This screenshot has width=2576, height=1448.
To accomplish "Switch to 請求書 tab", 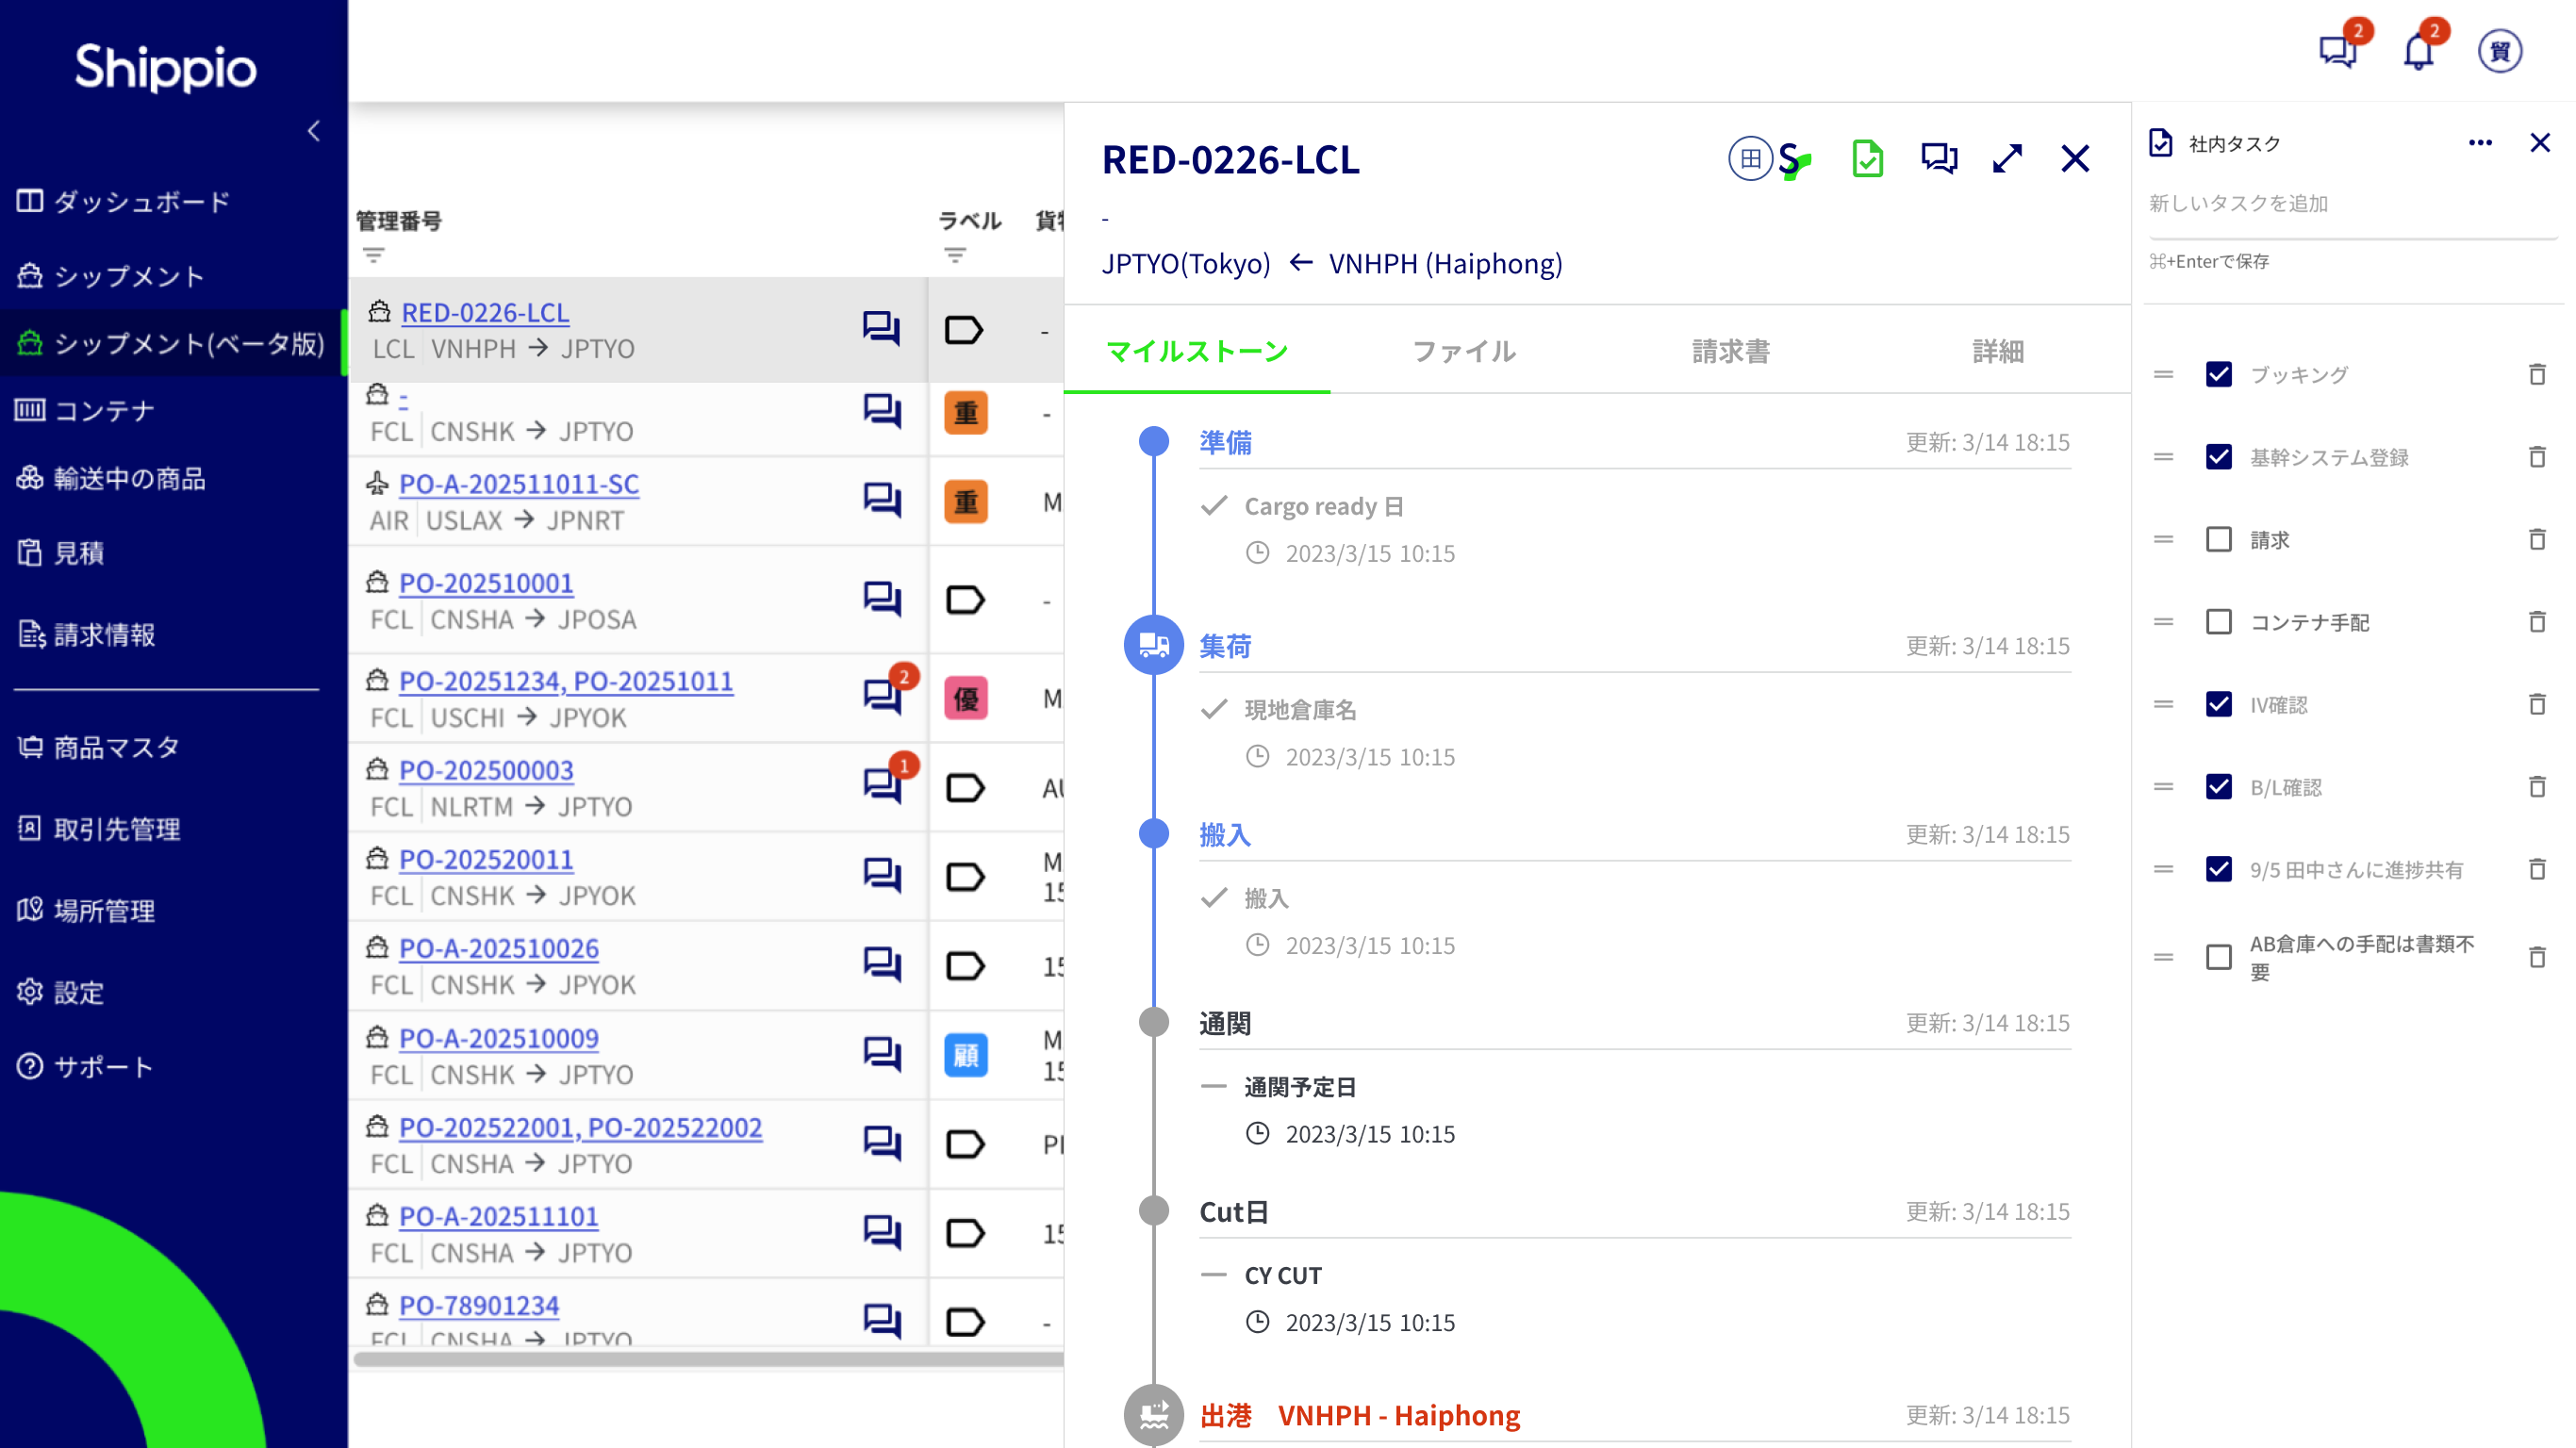I will [x=1731, y=351].
